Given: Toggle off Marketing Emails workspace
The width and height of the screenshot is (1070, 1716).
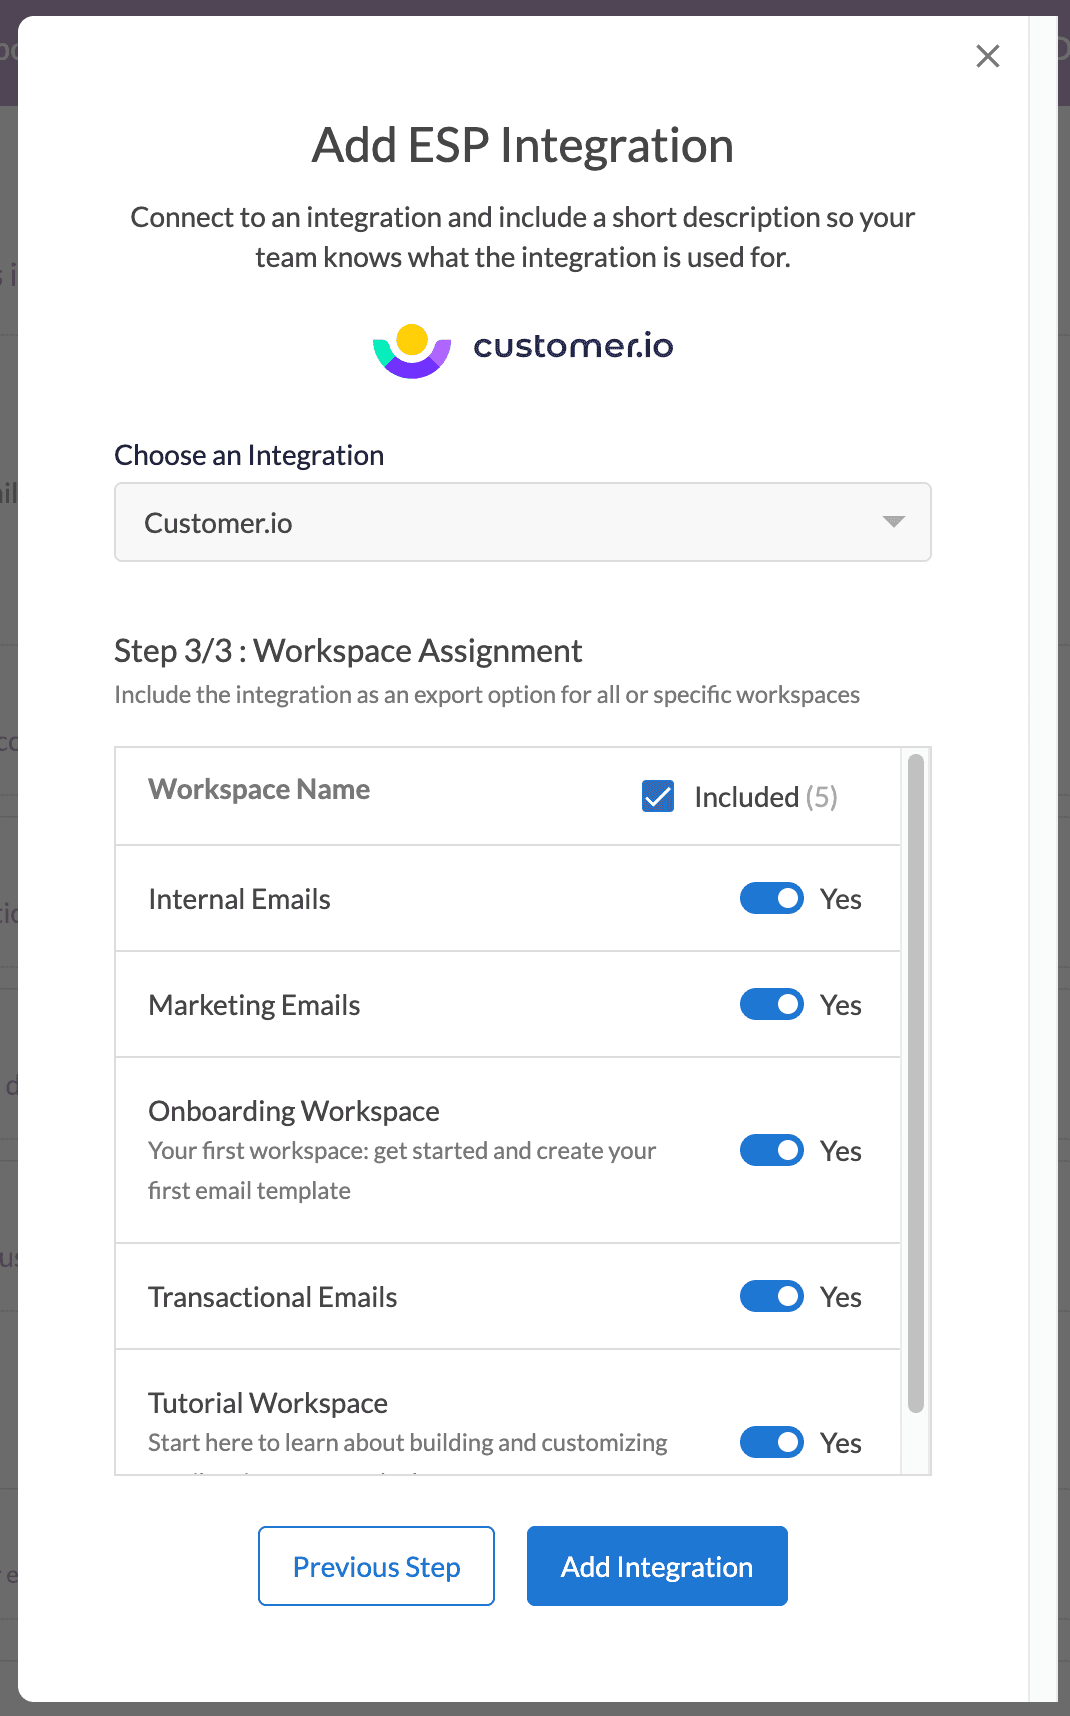Looking at the screenshot, I should click(771, 1004).
